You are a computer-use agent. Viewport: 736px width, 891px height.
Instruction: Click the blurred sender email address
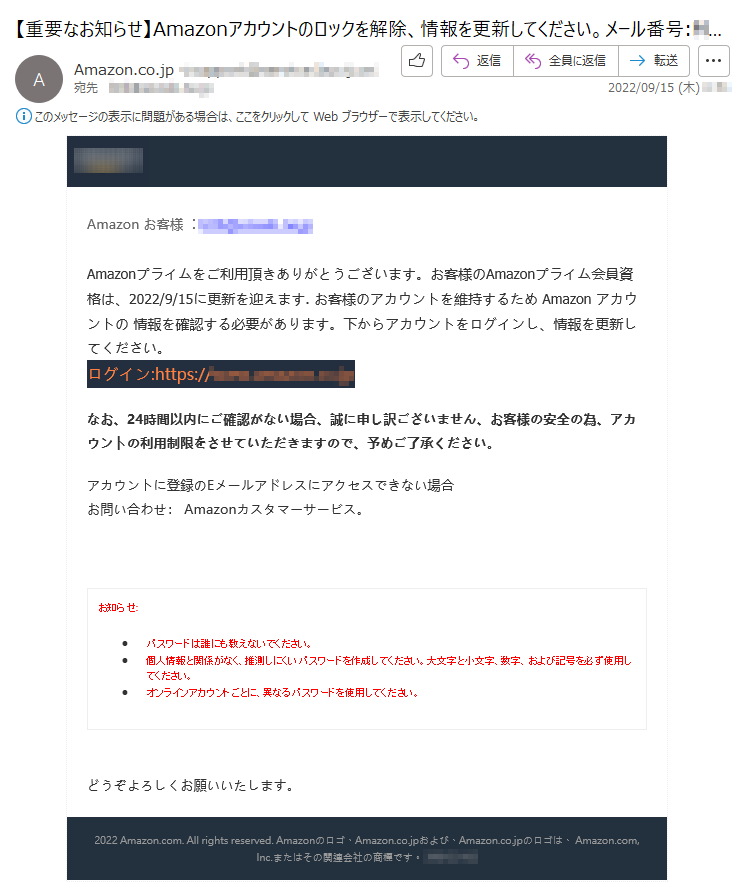[279, 70]
